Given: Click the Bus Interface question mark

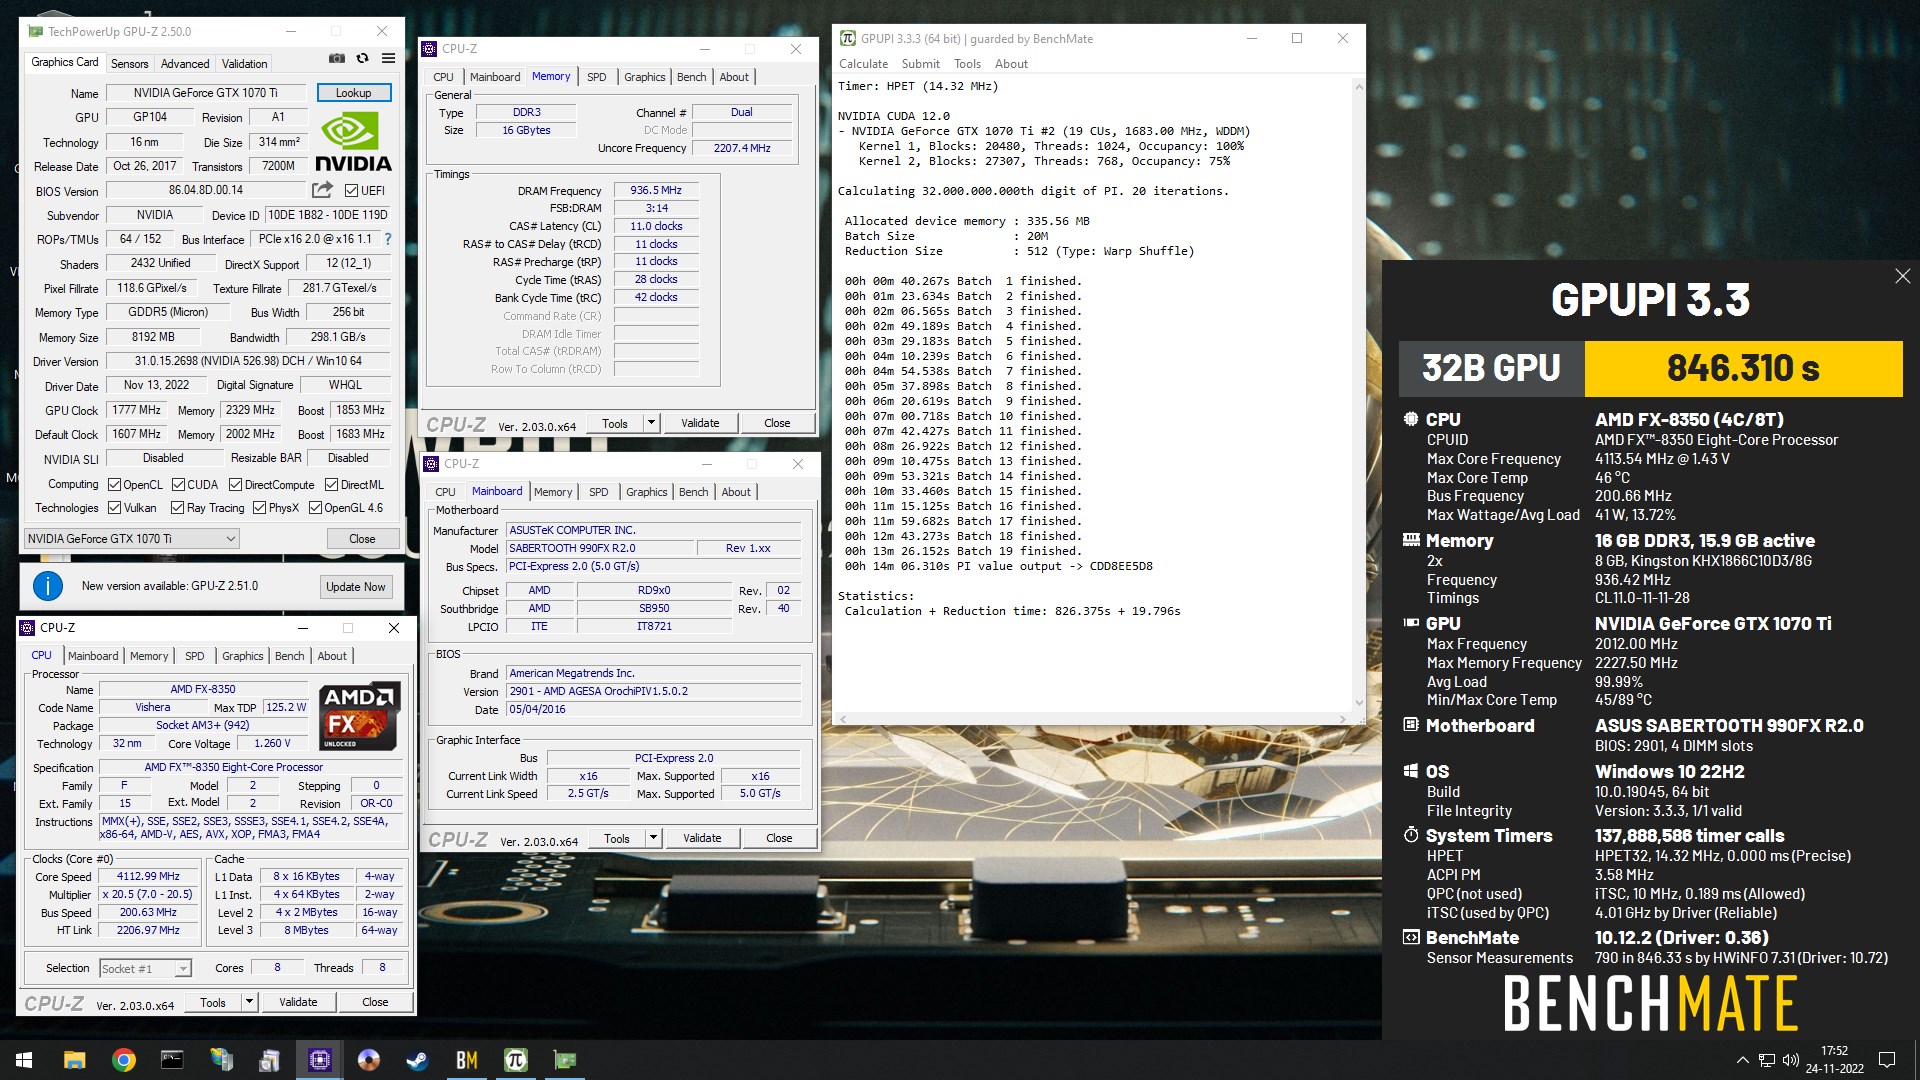Looking at the screenshot, I should (x=388, y=239).
